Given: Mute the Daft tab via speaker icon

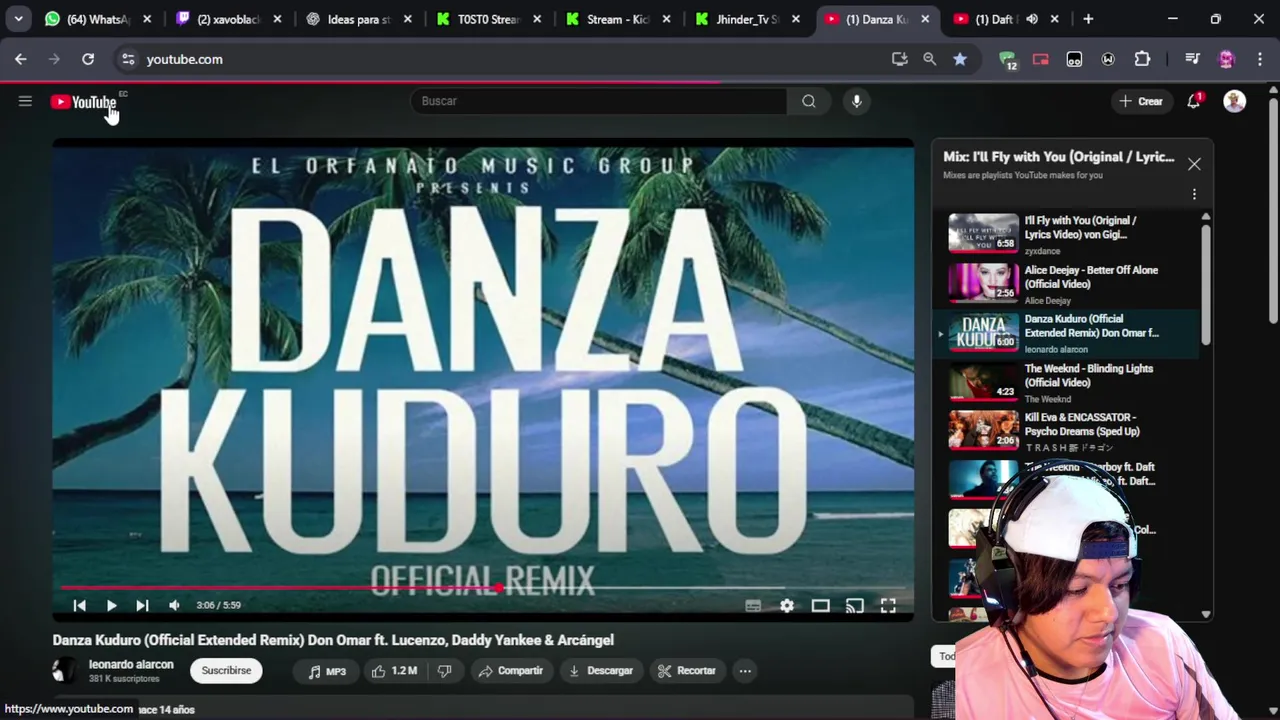Looking at the screenshot, I should pyautogui.click(x=1031, y=19).
